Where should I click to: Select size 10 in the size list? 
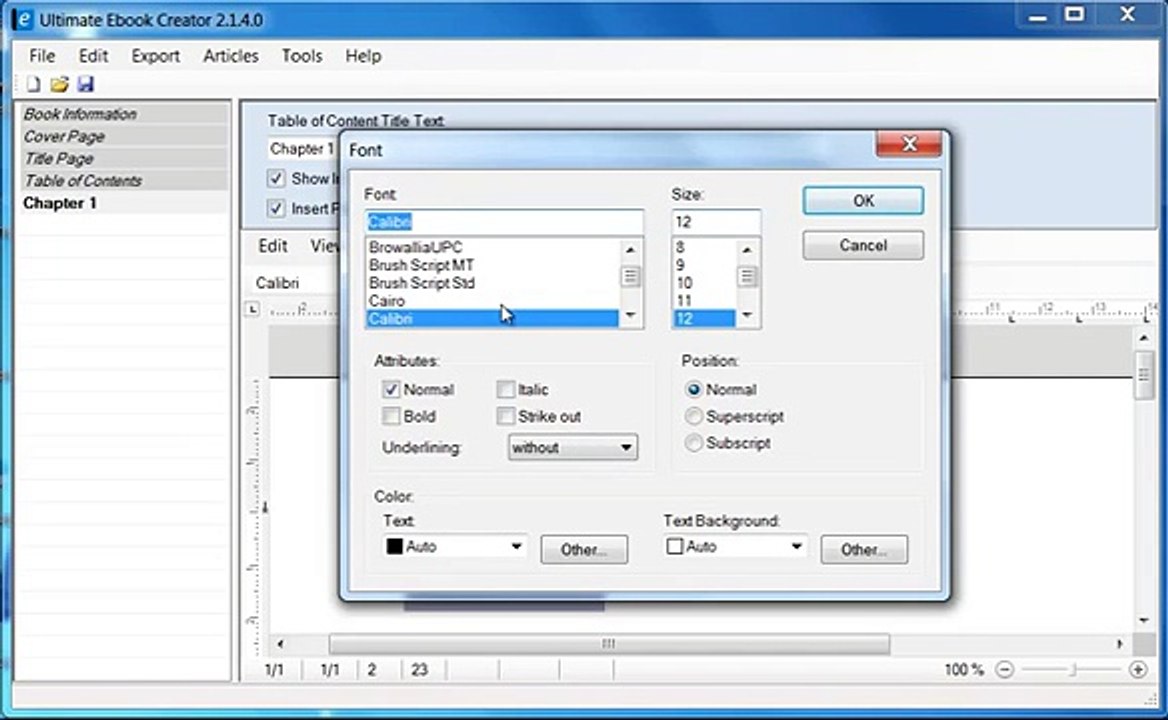(x=705, y=283)
